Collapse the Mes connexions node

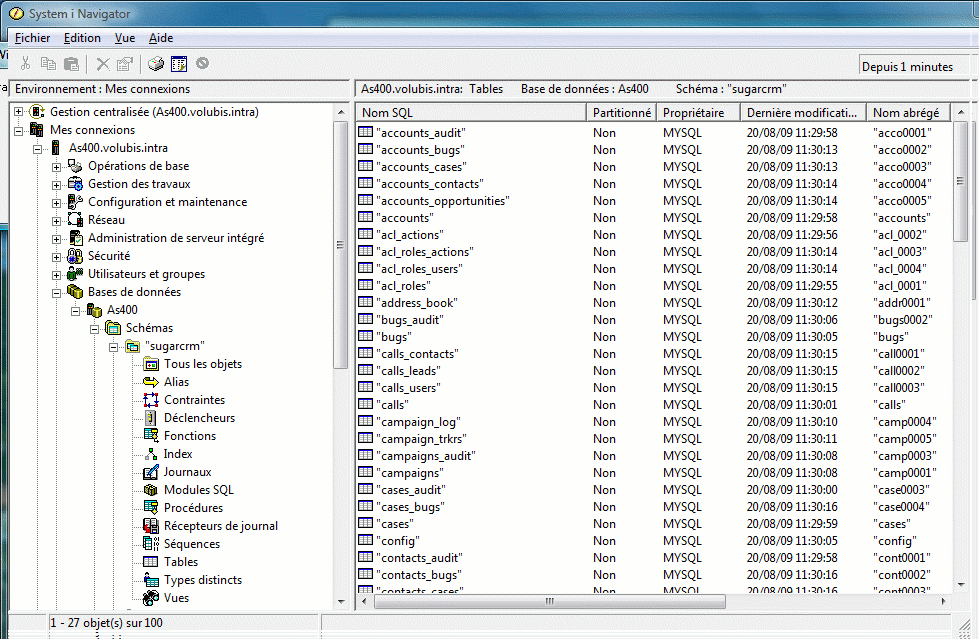coord(19,131)
